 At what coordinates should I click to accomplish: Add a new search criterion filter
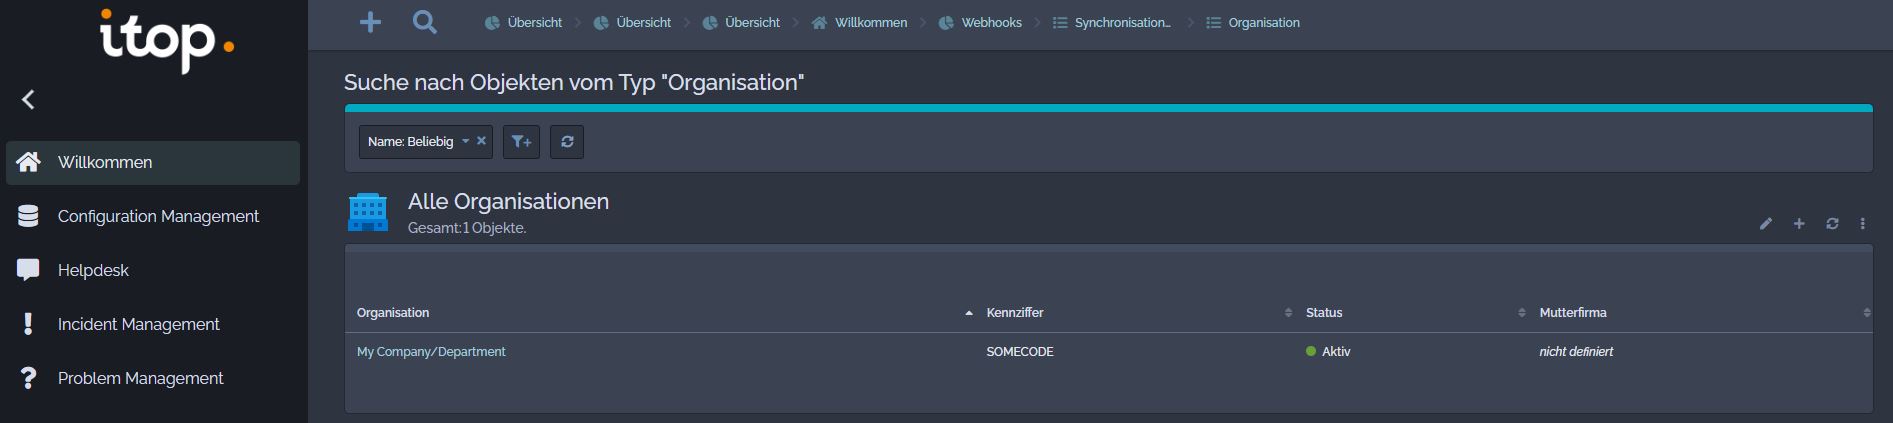point(521,142)
